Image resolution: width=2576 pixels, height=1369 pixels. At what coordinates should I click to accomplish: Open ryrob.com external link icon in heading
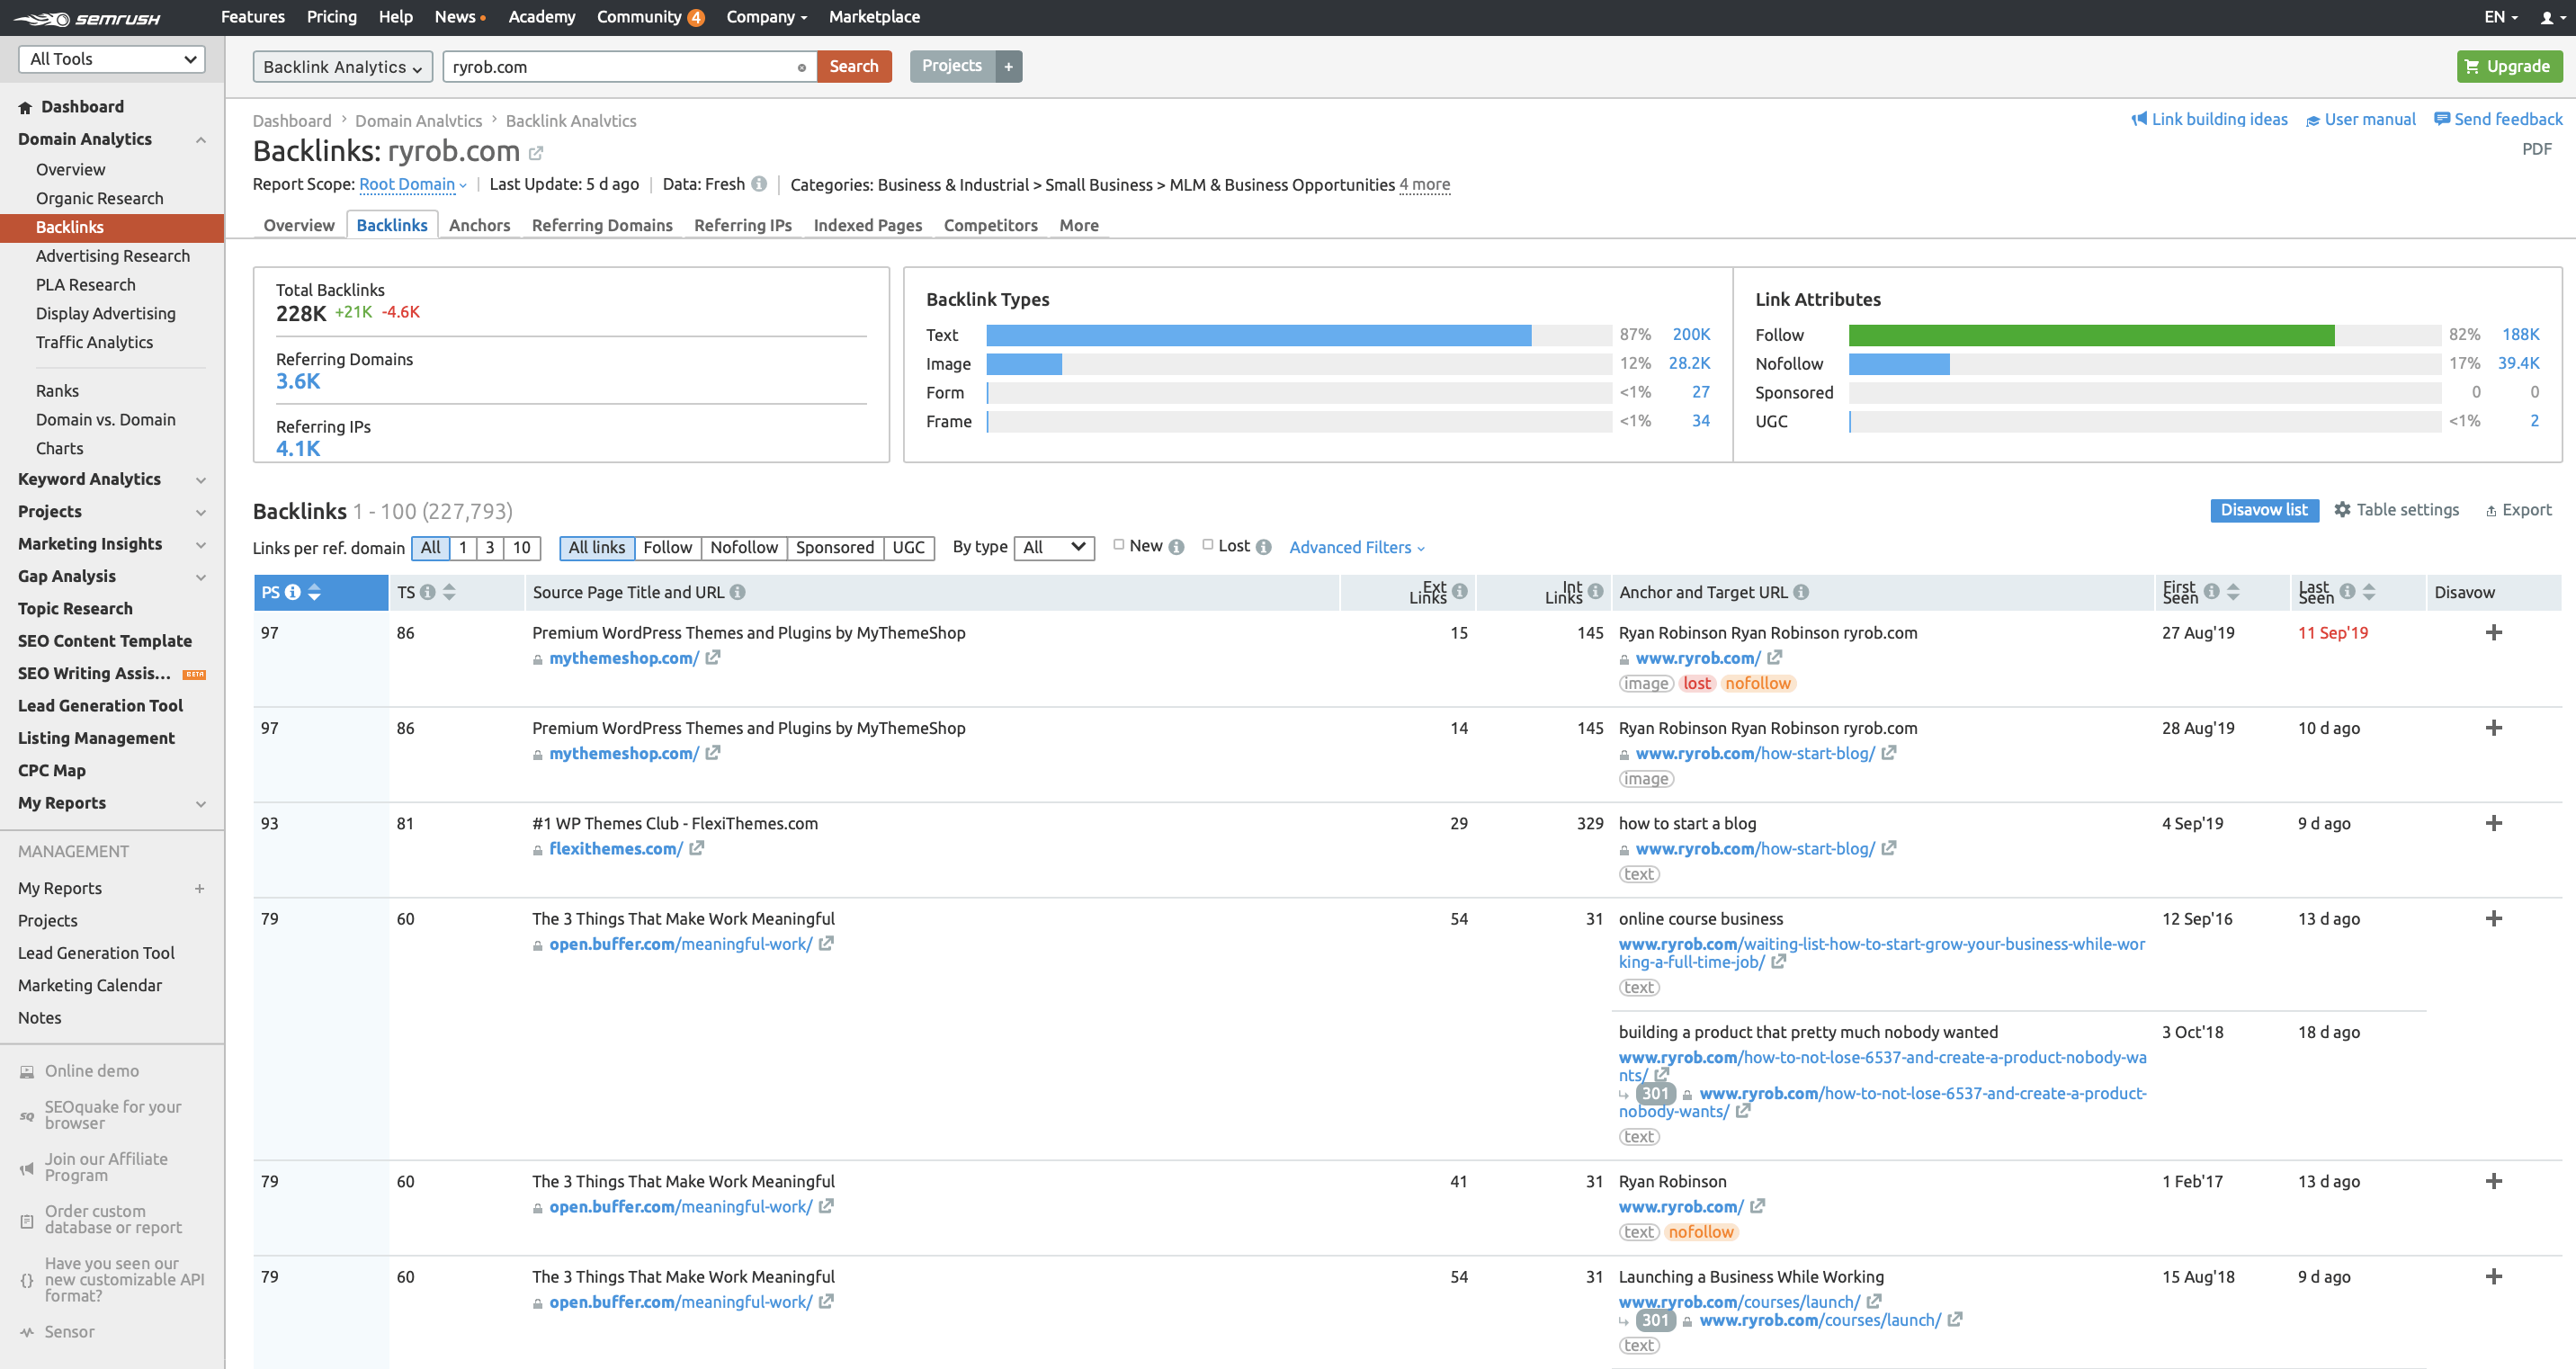coord(536,152)
